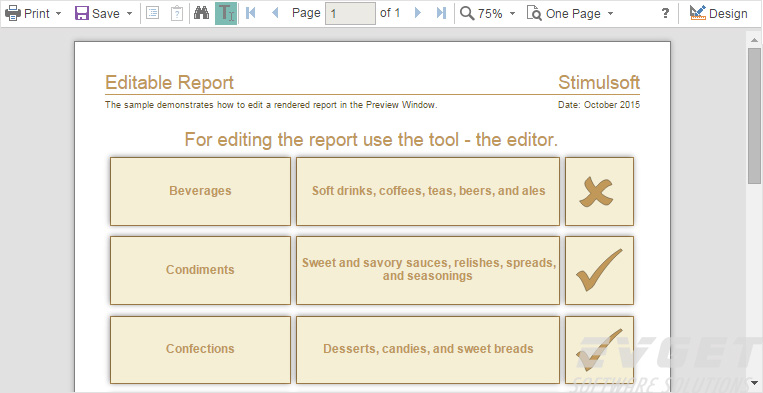Viewport: 763px width, 393px height.
Task: Go to last page
Action: tap(441, 13)
